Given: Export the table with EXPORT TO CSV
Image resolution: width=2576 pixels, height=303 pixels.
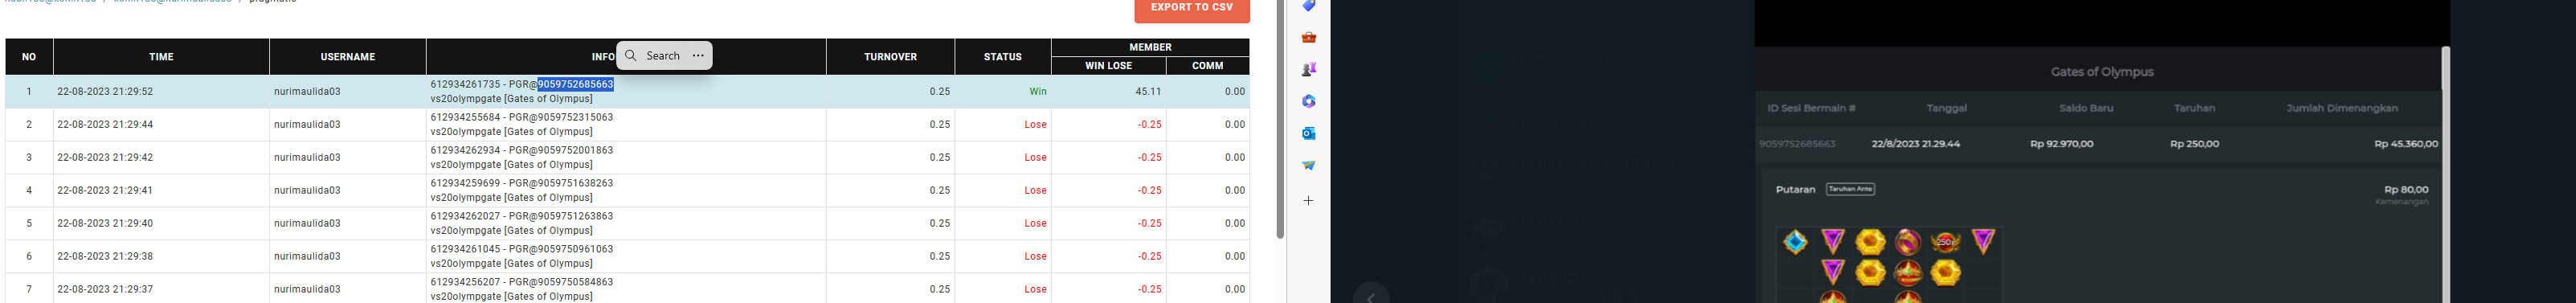Looking at the screenshot, I should (1192, 9).
